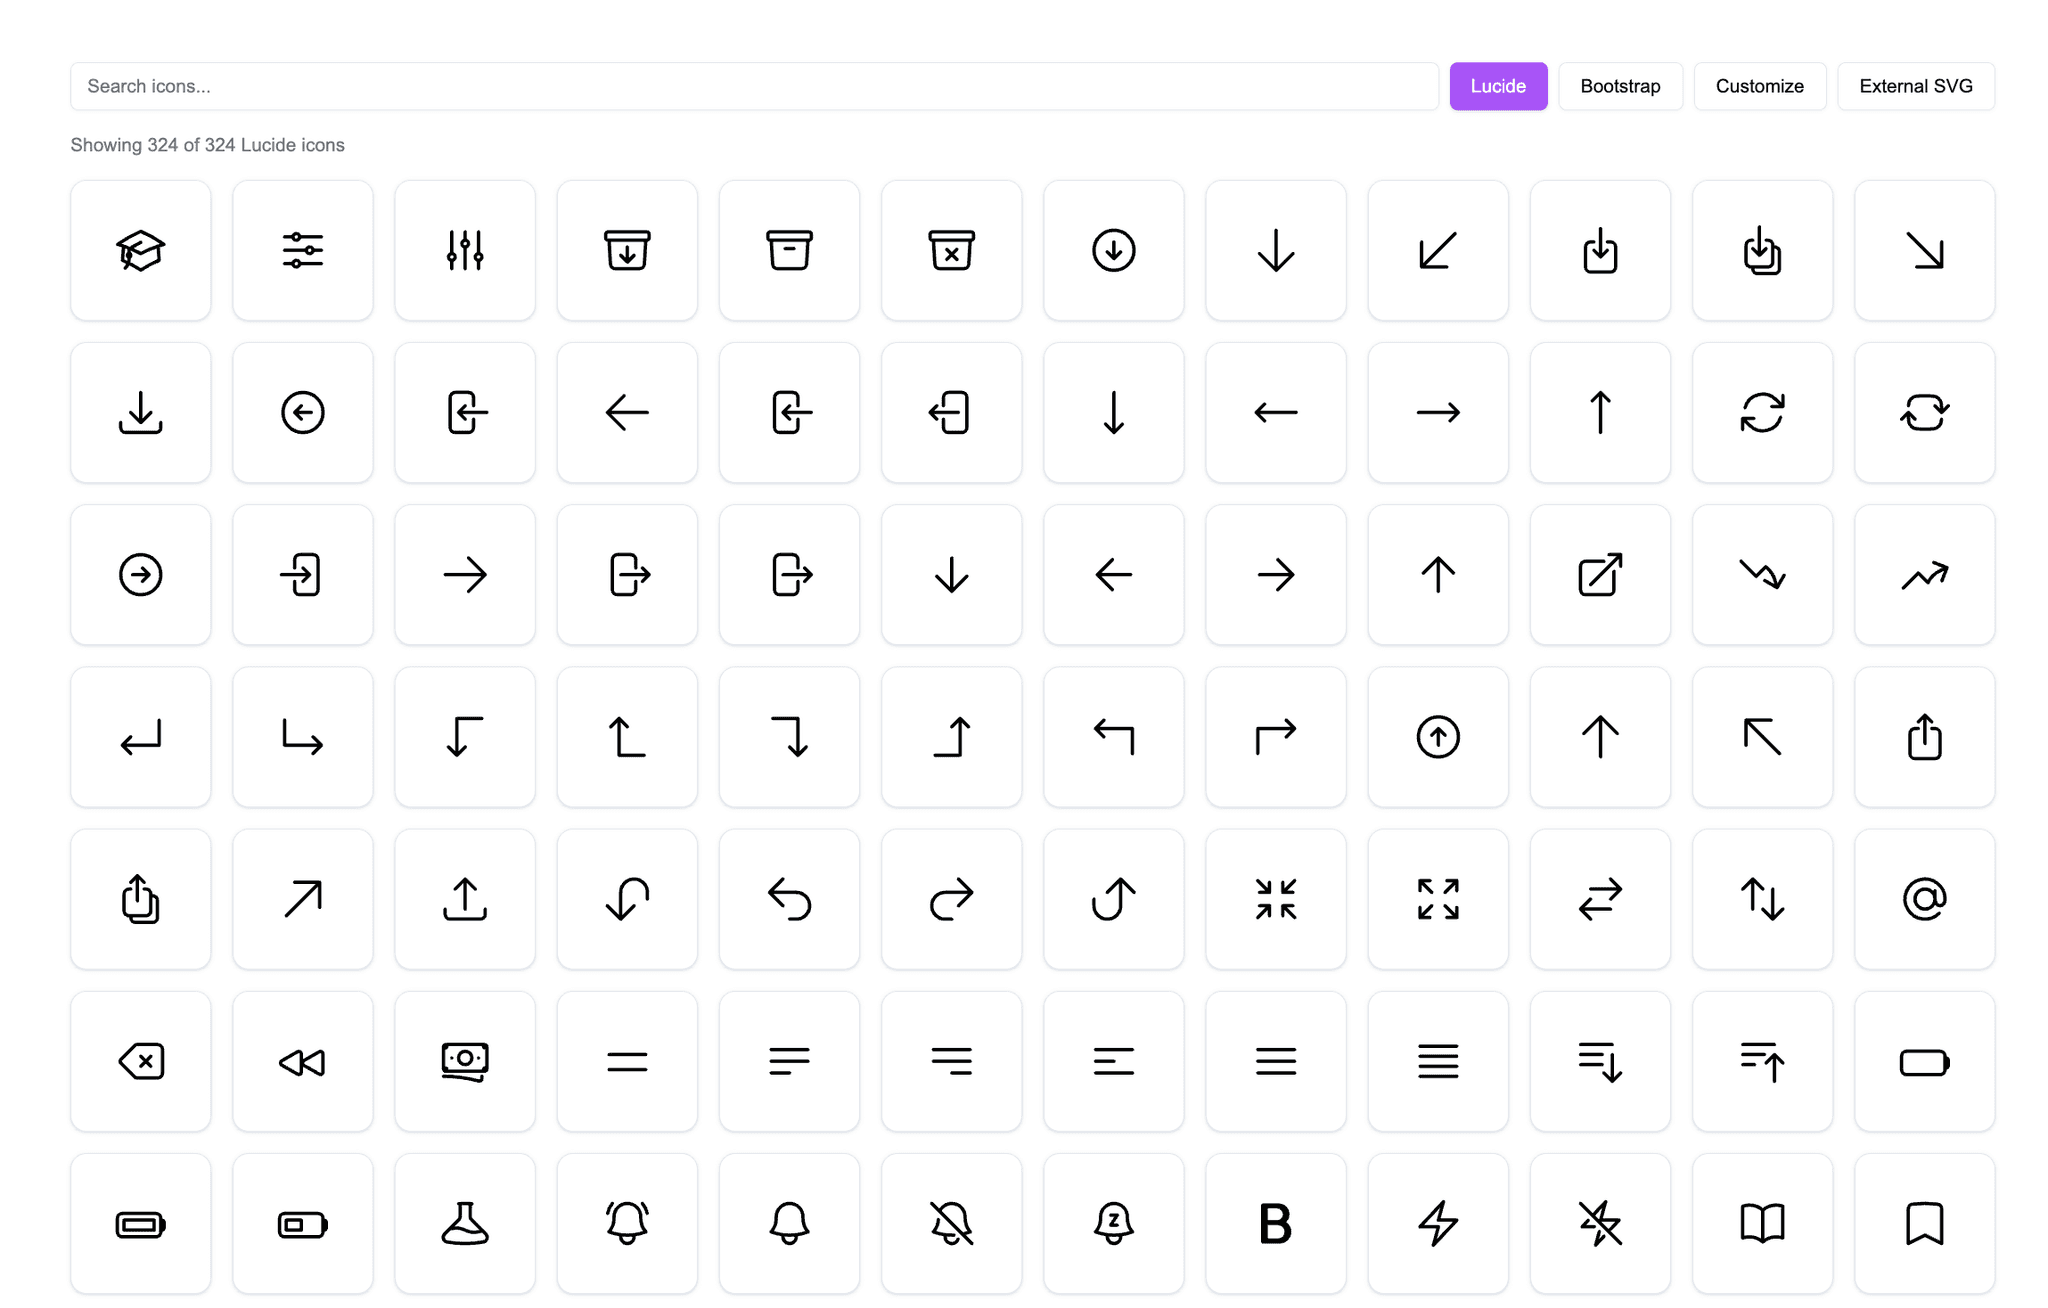Switch to the Bootstrap icon set
This screenshot has width=2048, height=1308.
[1620, 86]
